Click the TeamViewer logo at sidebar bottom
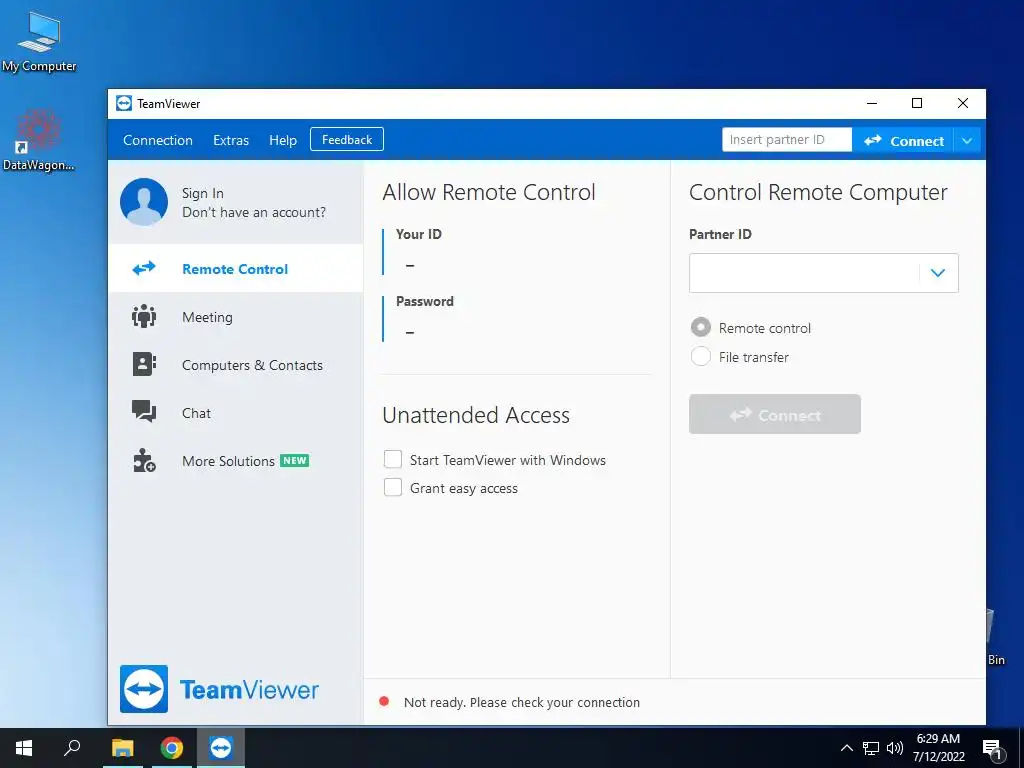Screen dimensions: 1024x768 pos(219,689)
